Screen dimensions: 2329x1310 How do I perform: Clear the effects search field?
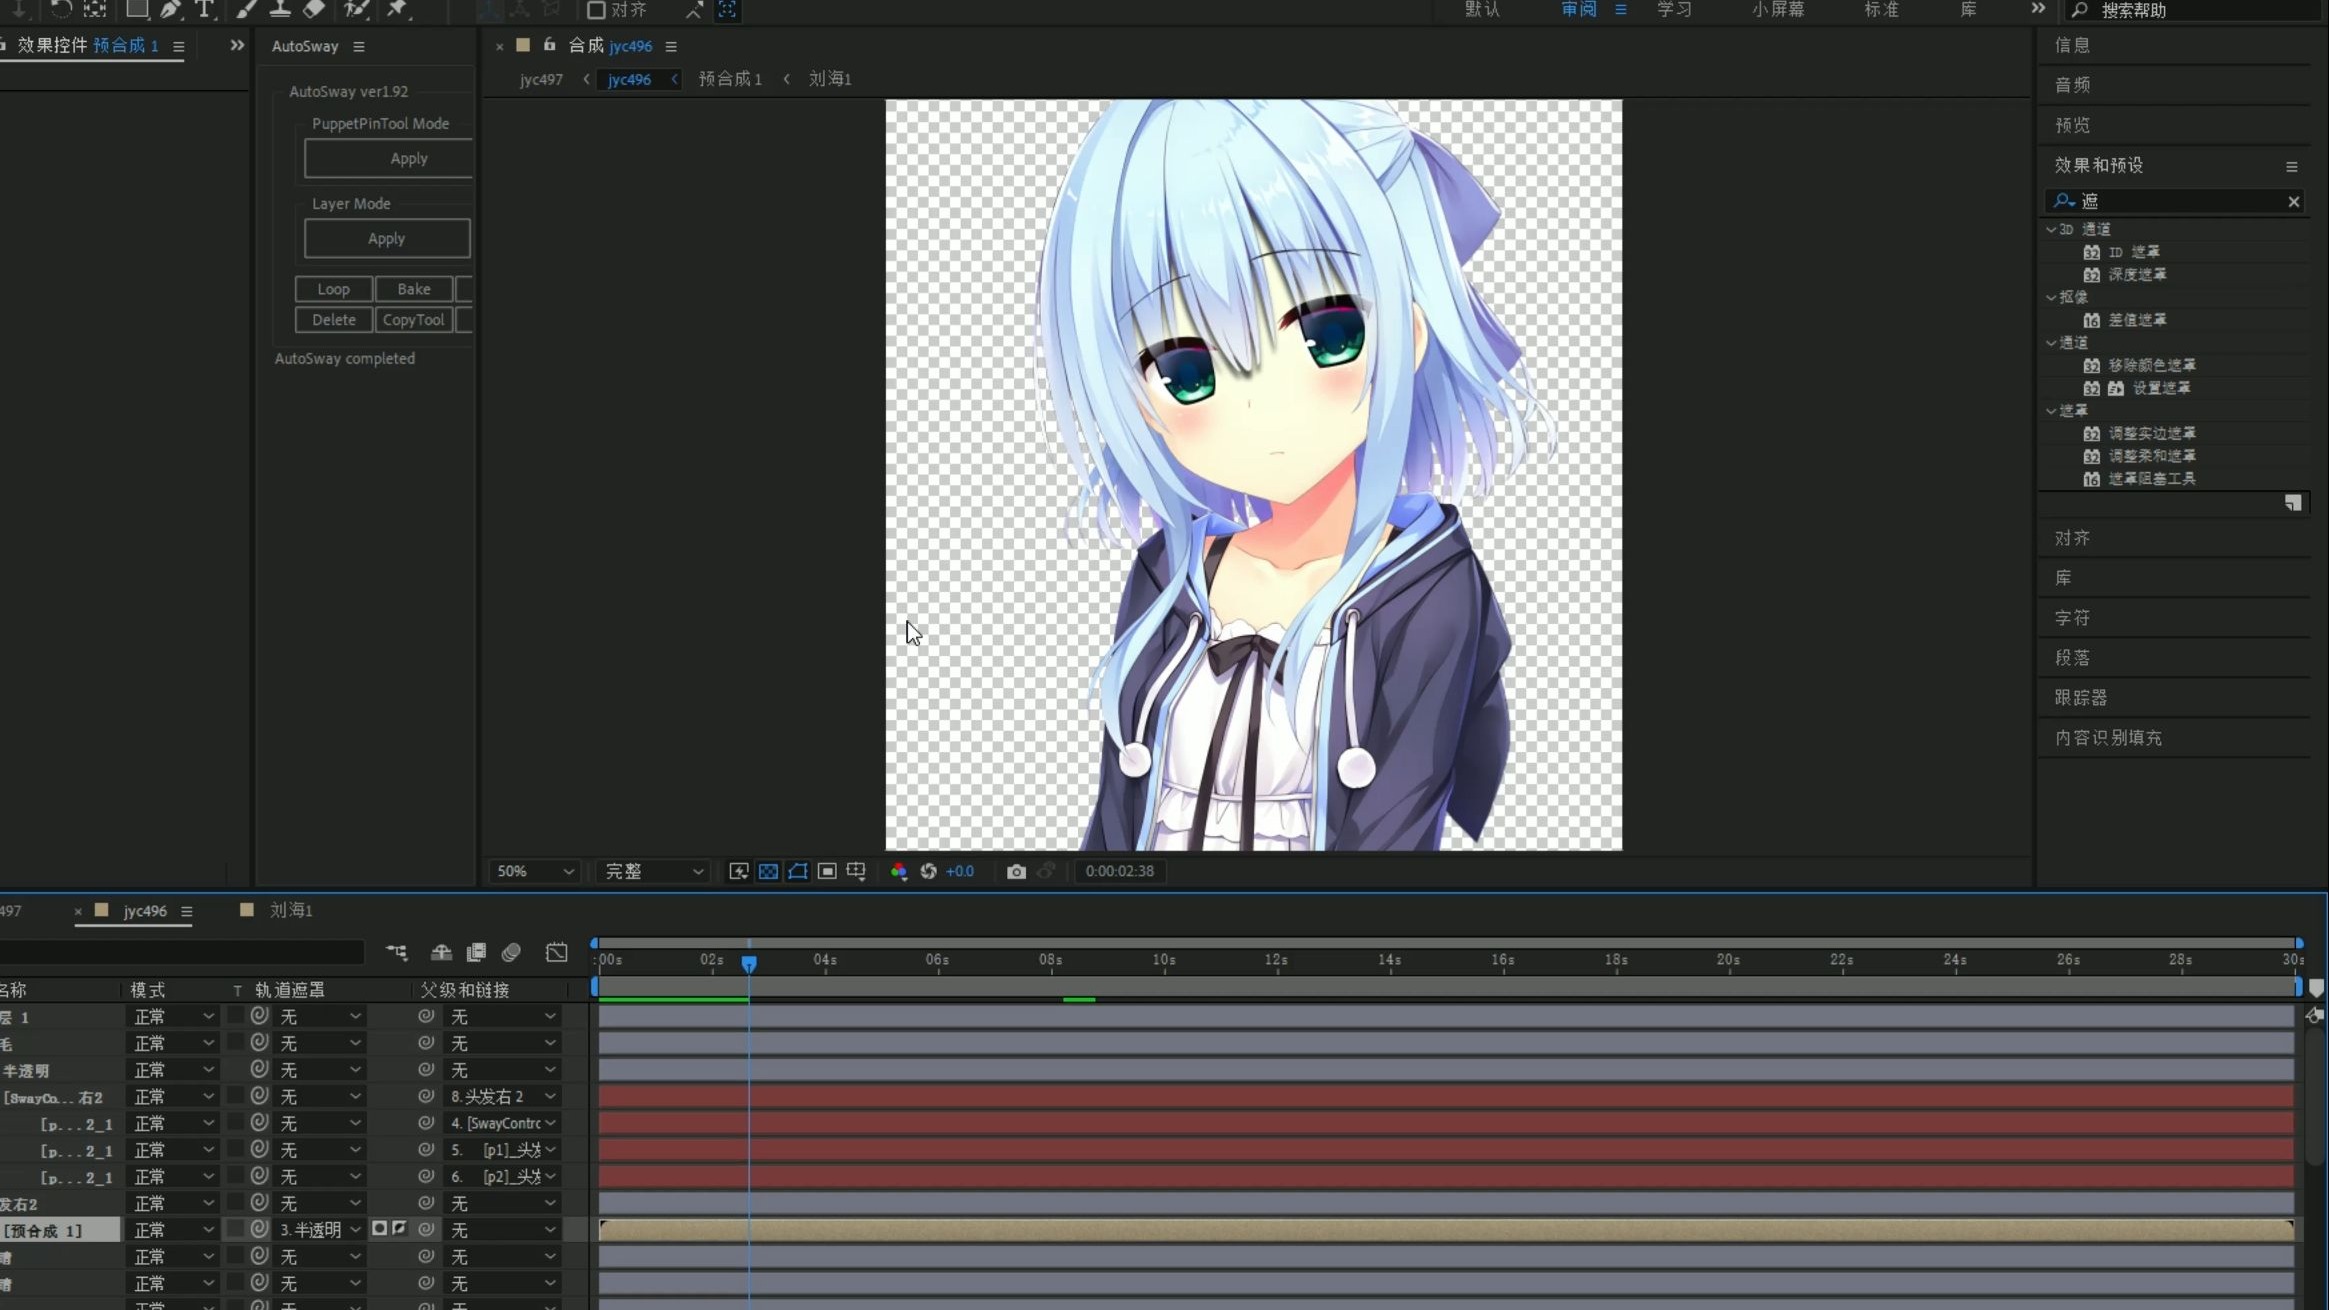[2294, 201]
